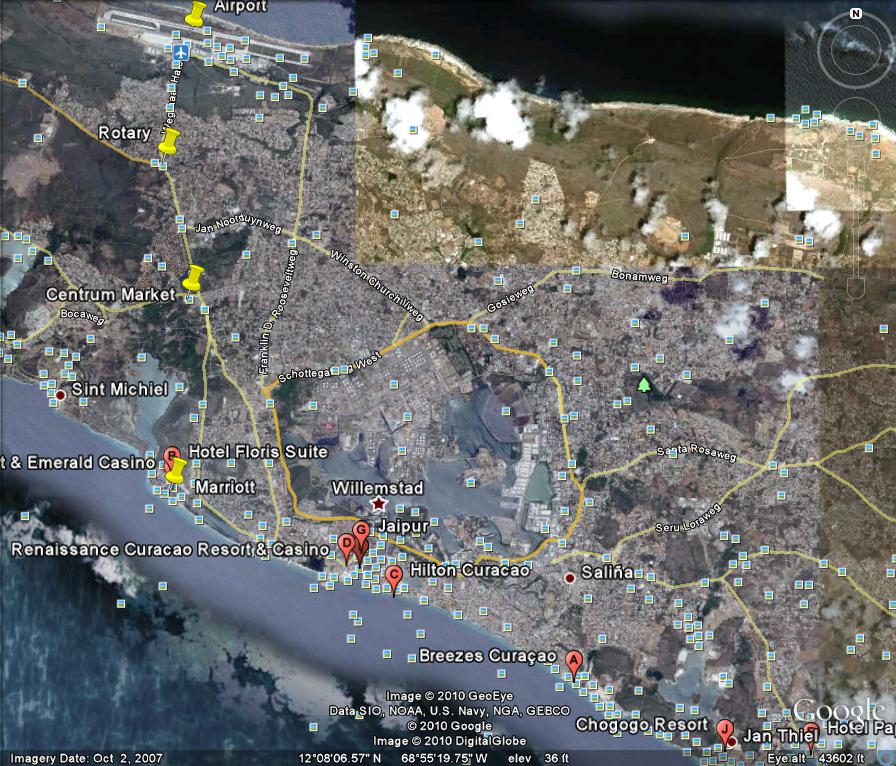Click the Move joystick circle
Viewport: 896px width, 766px height.
tap(855, 124)
